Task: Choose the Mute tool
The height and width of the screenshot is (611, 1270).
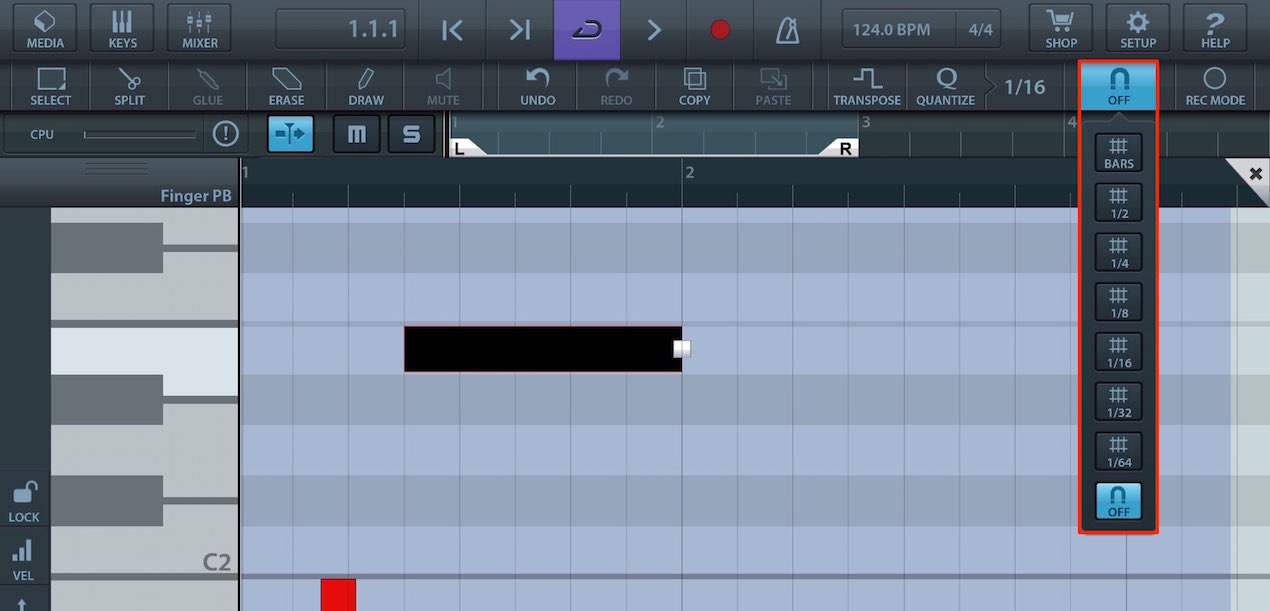Action: tap(443, 86)
